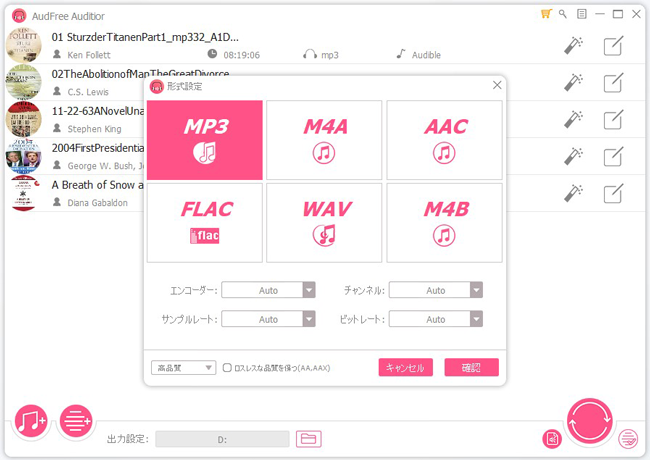Open effects wand for Diana Gabaldon track
Screen dimensions: 650x460
point(574,193)
